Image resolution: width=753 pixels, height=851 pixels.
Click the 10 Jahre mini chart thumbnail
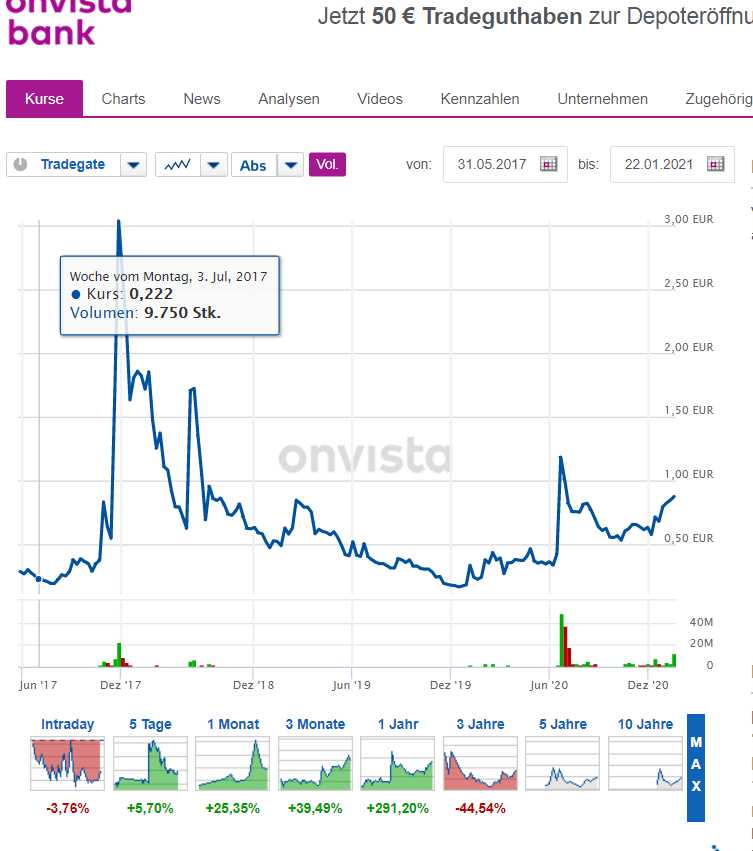coord(646,763)
